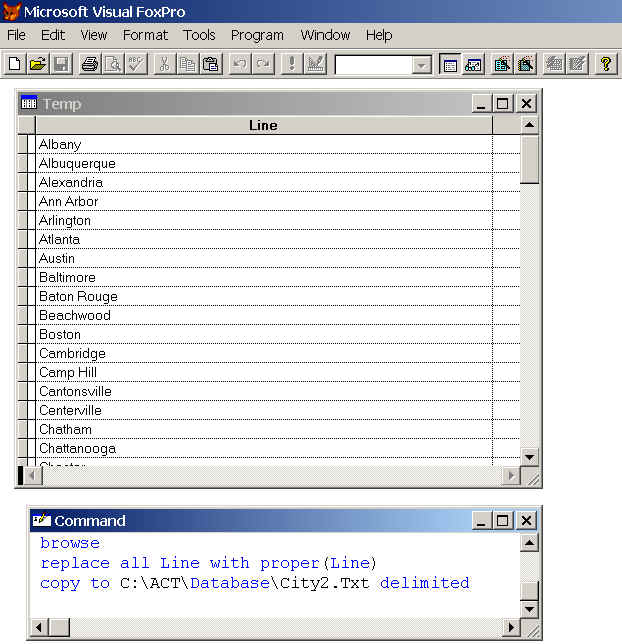This screenshot has width=622, height=644.
Task: Click the Temp window vertical scrollbar thumb
Action: click(x=529, y=159)
